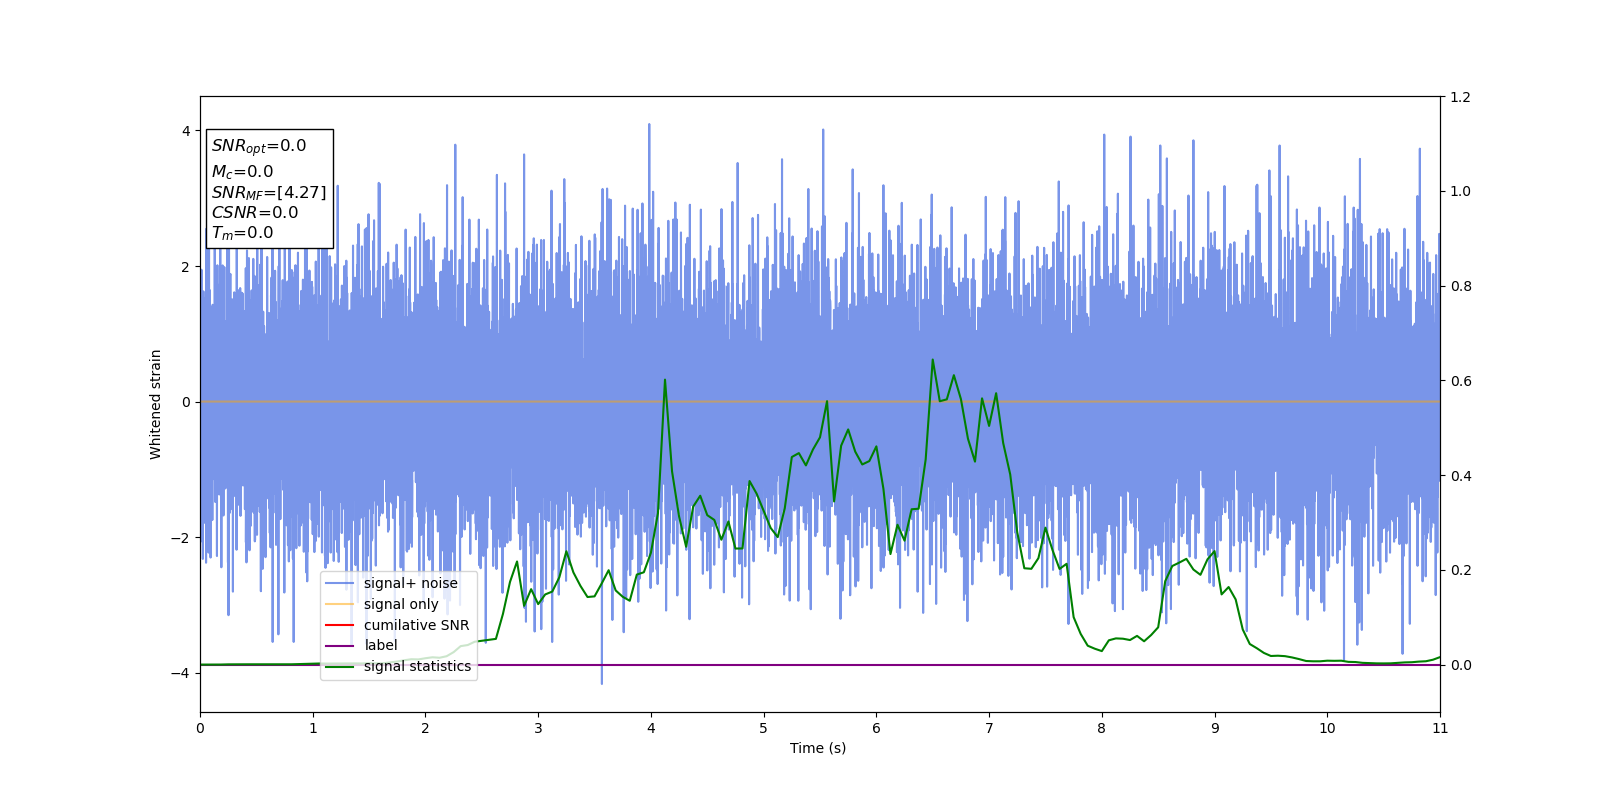This screenshot has height=800, width=1600.
Task: Click the SNRopt=0.0 annotation text
Action: 259,146
